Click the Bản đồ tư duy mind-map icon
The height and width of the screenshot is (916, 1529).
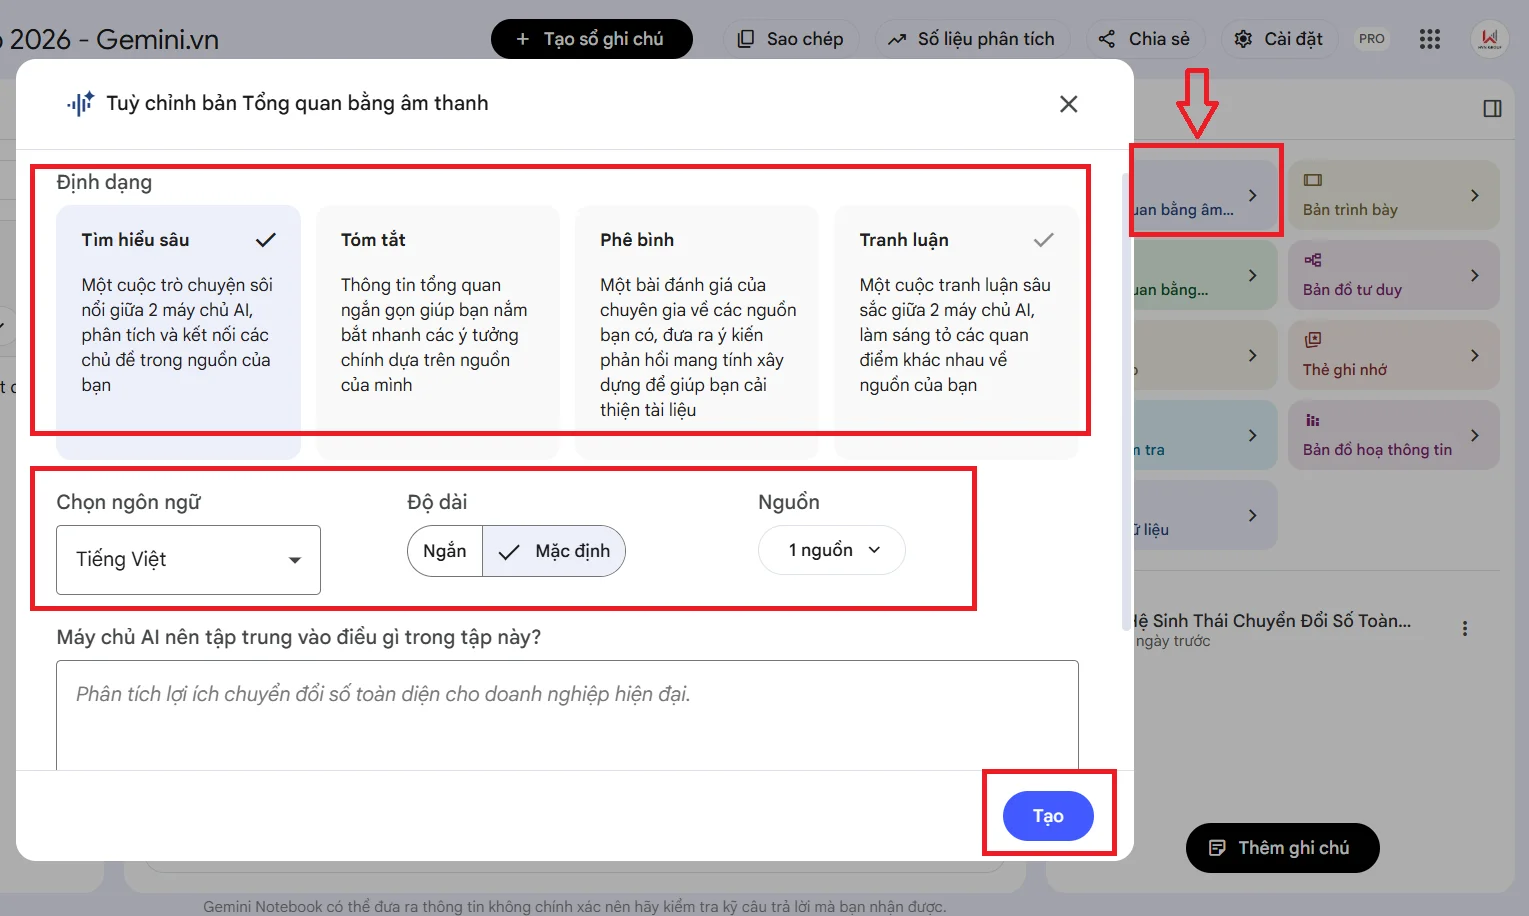[x=1313, y=260]
